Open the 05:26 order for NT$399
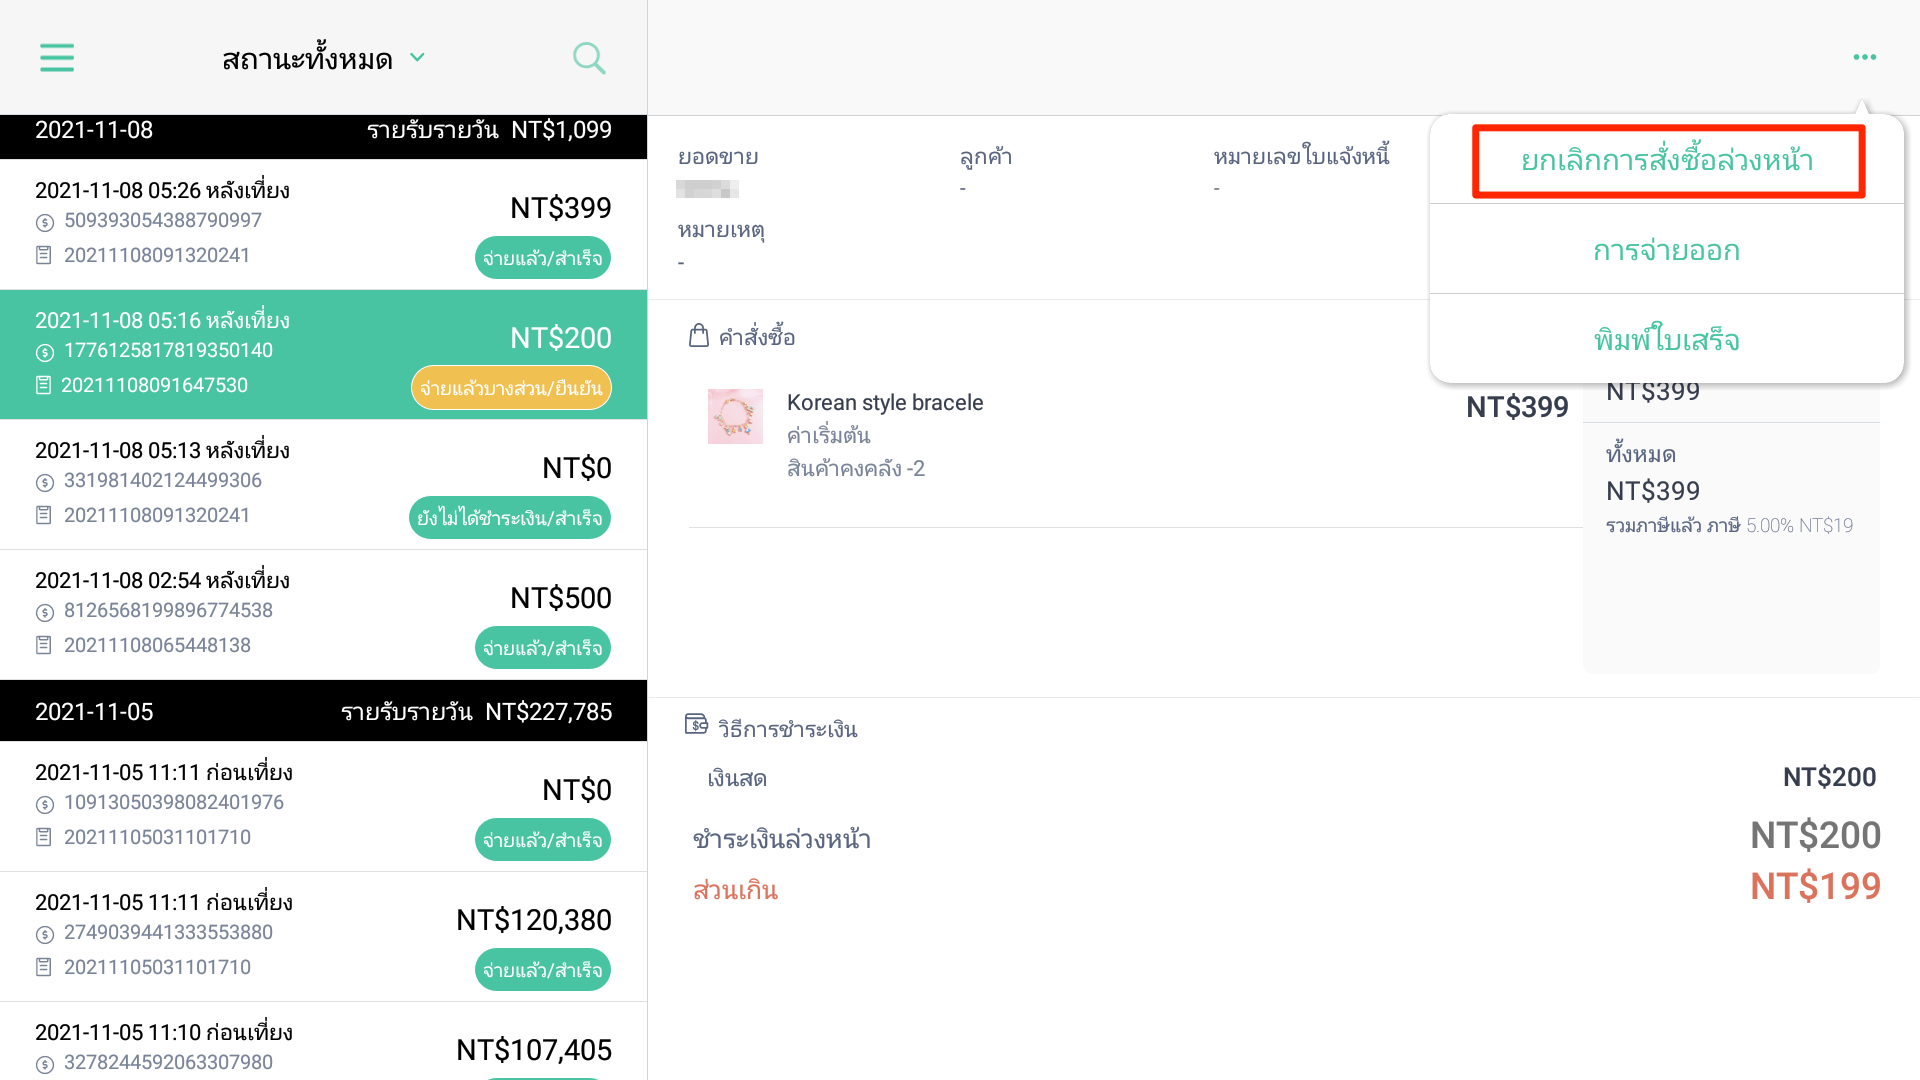The image size is (1920, 1080). pos(323,224)
